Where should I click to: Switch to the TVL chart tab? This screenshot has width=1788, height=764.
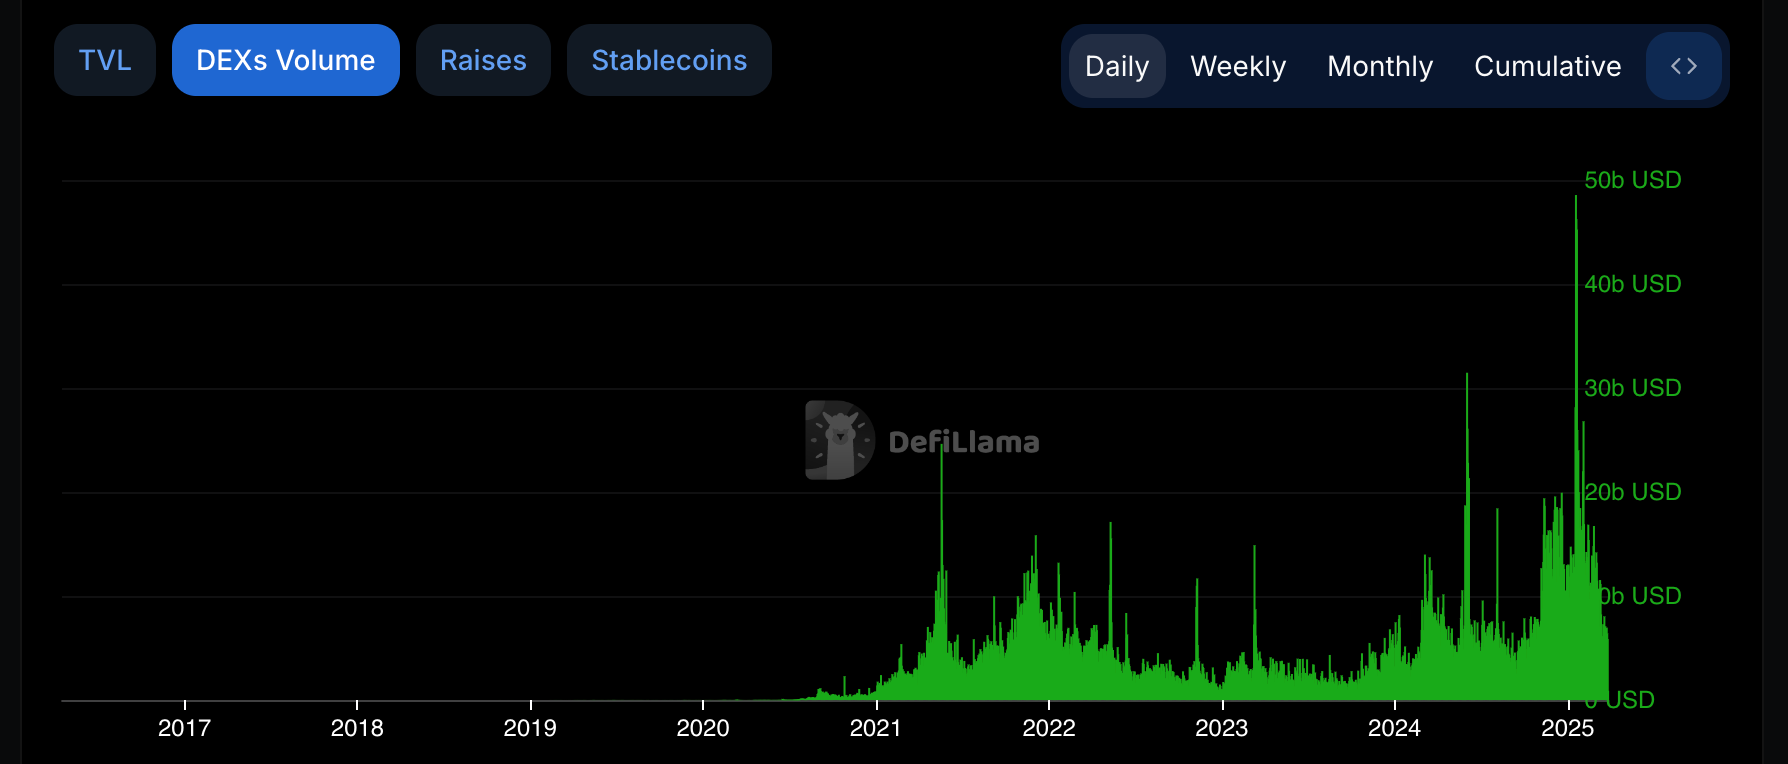(x=105, y=60)
